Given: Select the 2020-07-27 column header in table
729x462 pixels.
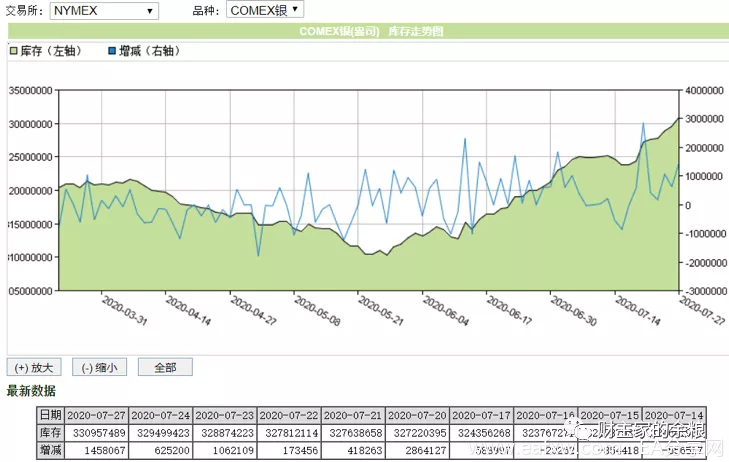Looking at the screenshot, I should tap(96, 415).
